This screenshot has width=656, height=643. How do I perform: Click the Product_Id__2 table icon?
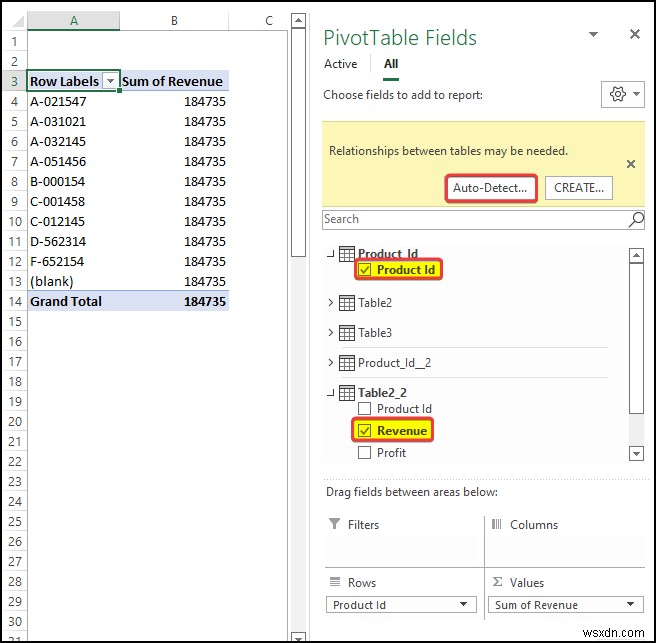point(346,363)
